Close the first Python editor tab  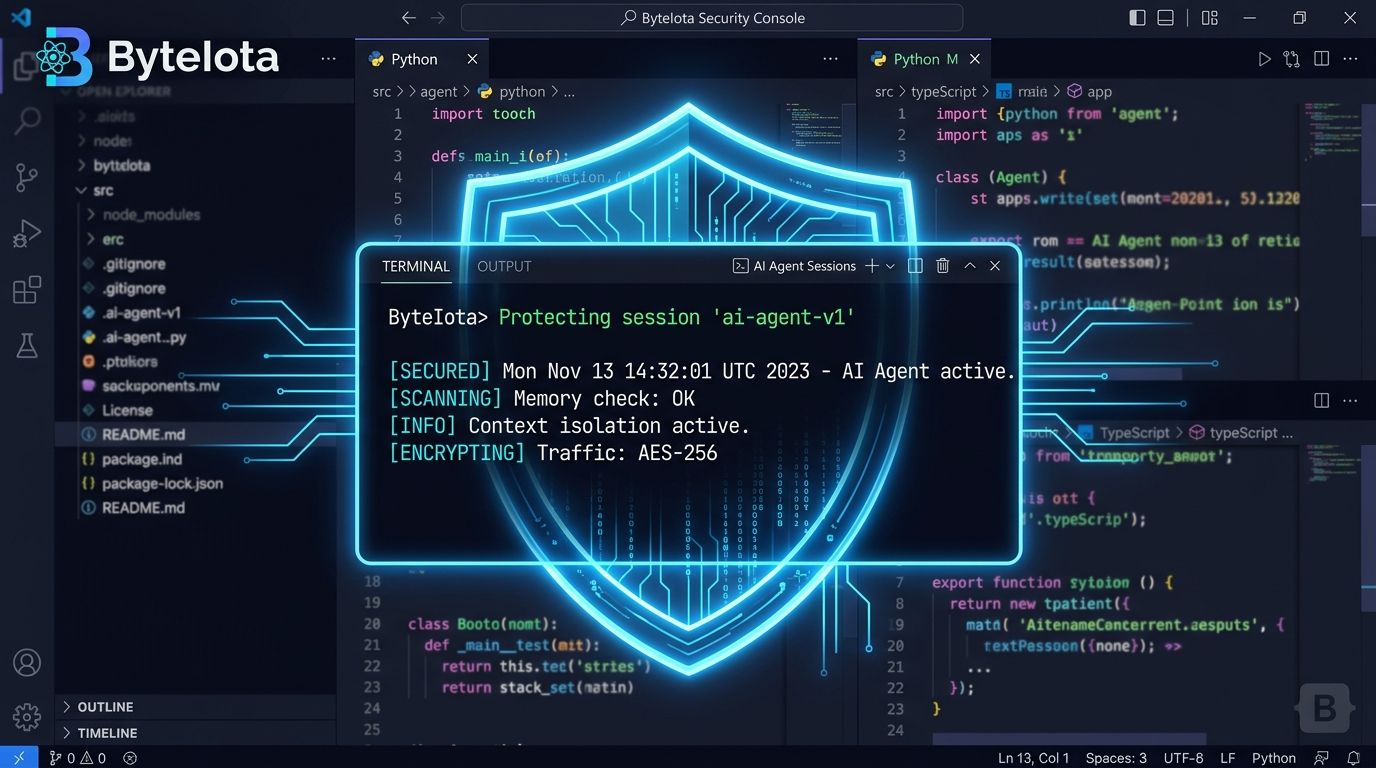[x=472, y=59]
